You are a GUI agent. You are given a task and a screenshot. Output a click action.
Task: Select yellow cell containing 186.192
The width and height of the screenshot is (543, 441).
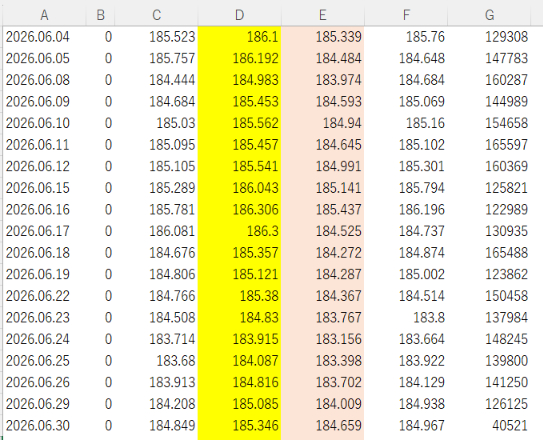click(x=239, y=58)
